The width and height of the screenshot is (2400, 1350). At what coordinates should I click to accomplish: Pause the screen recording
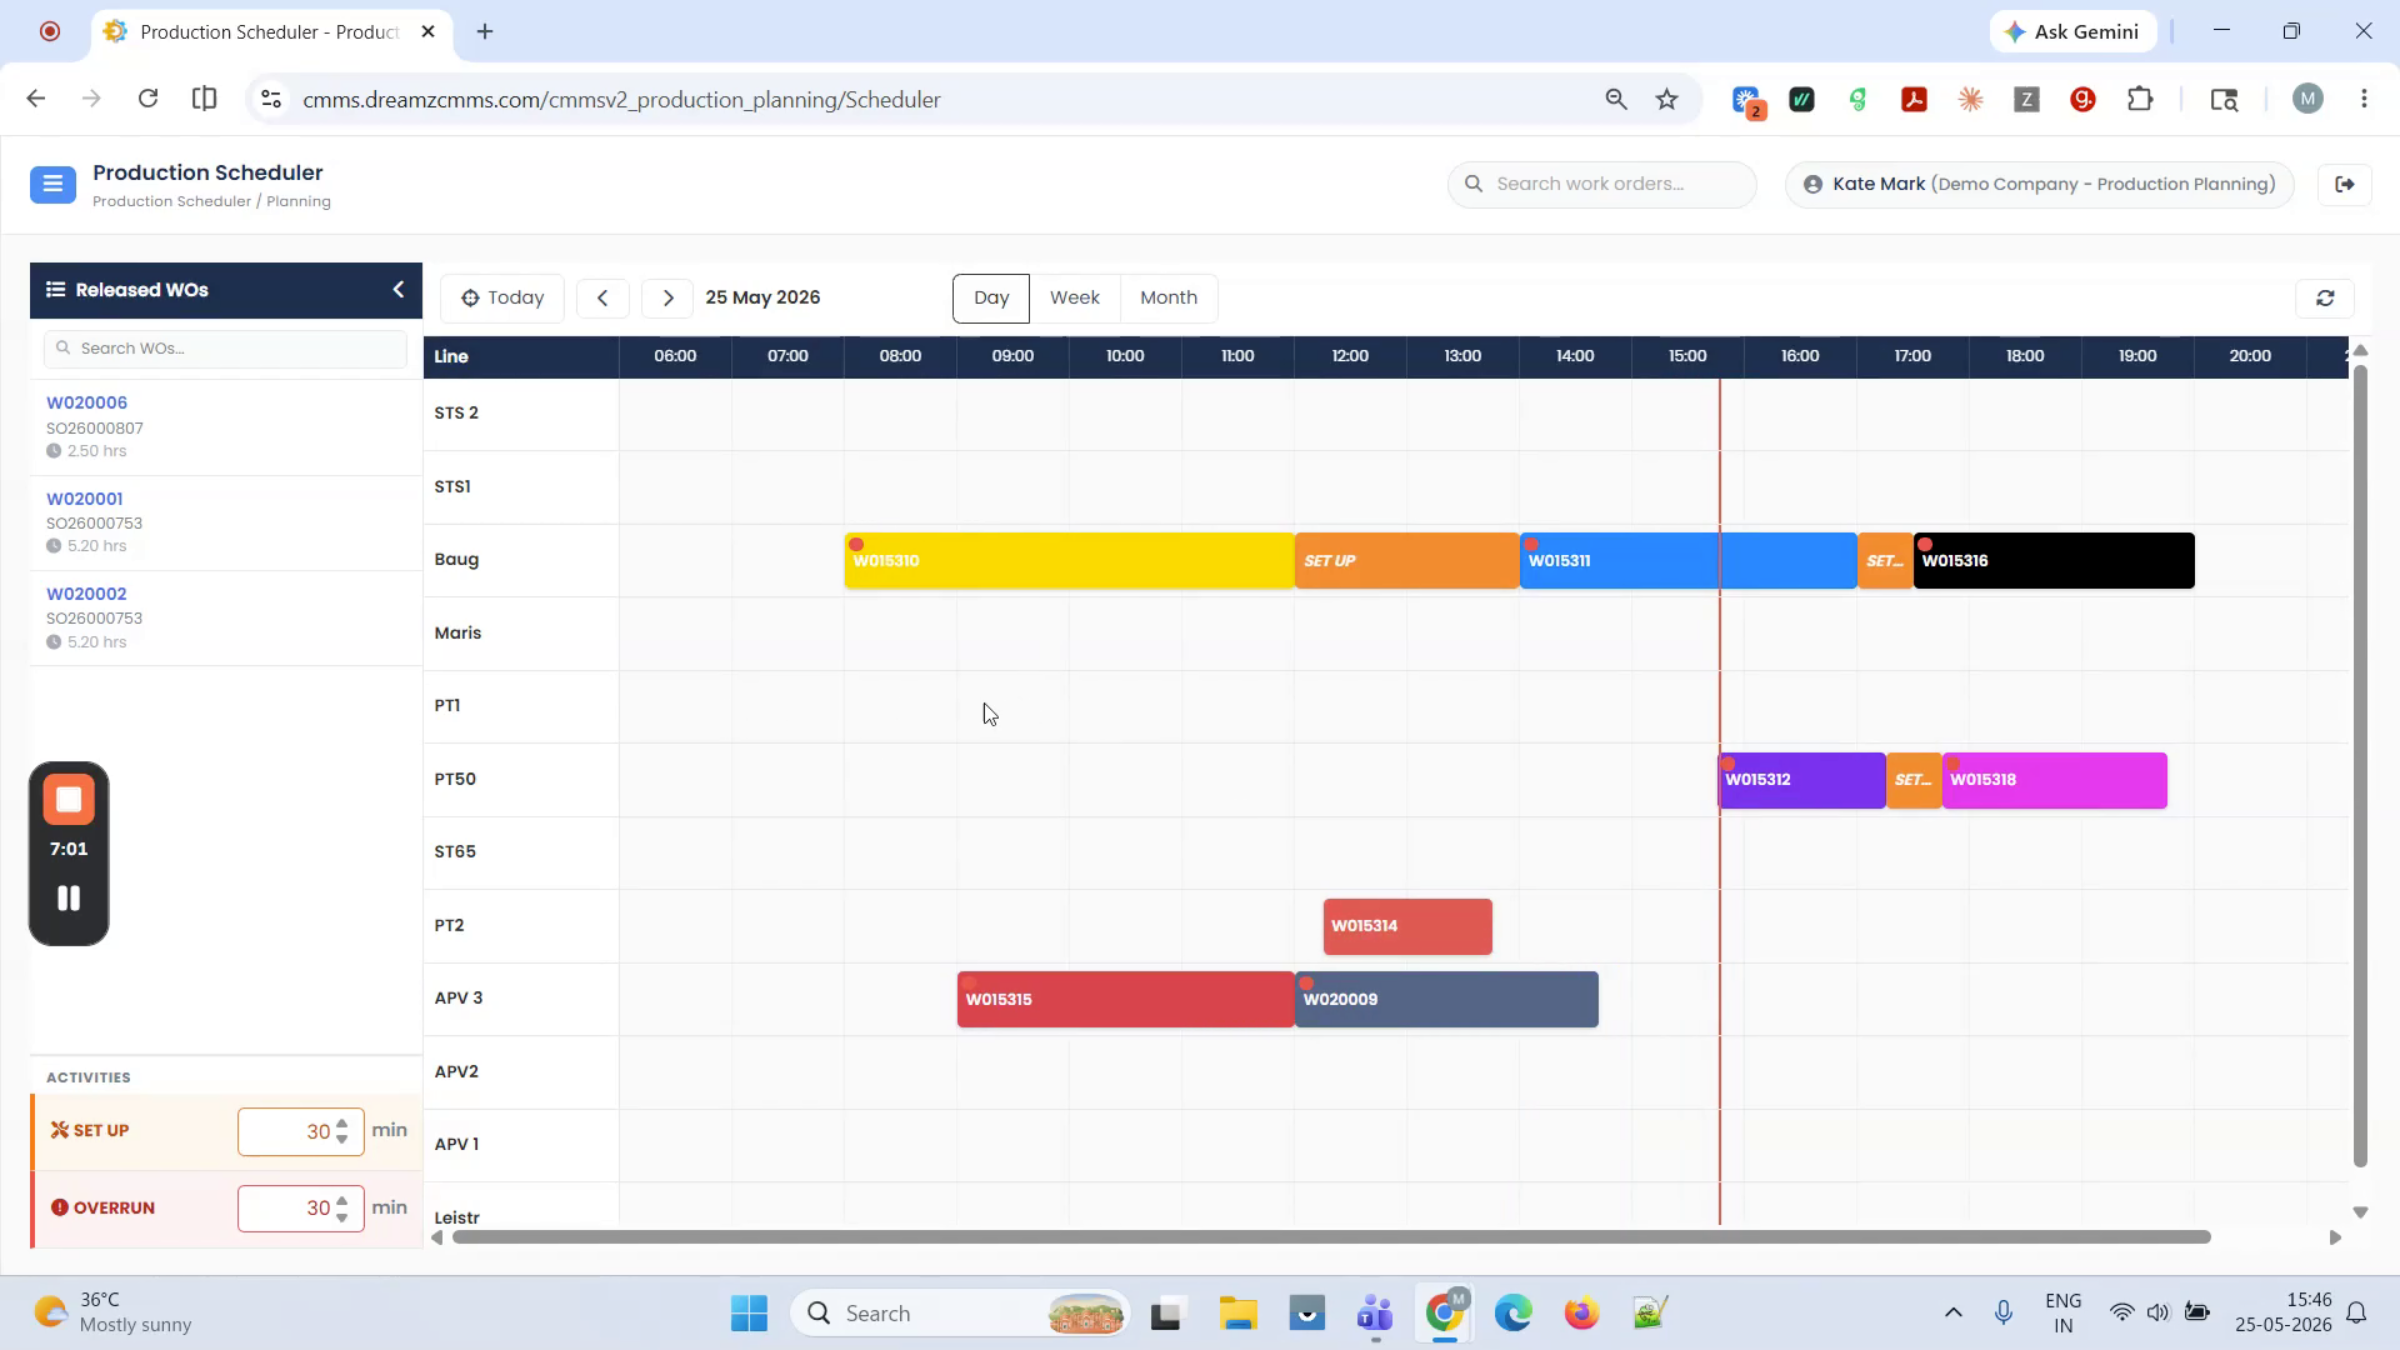68,898
